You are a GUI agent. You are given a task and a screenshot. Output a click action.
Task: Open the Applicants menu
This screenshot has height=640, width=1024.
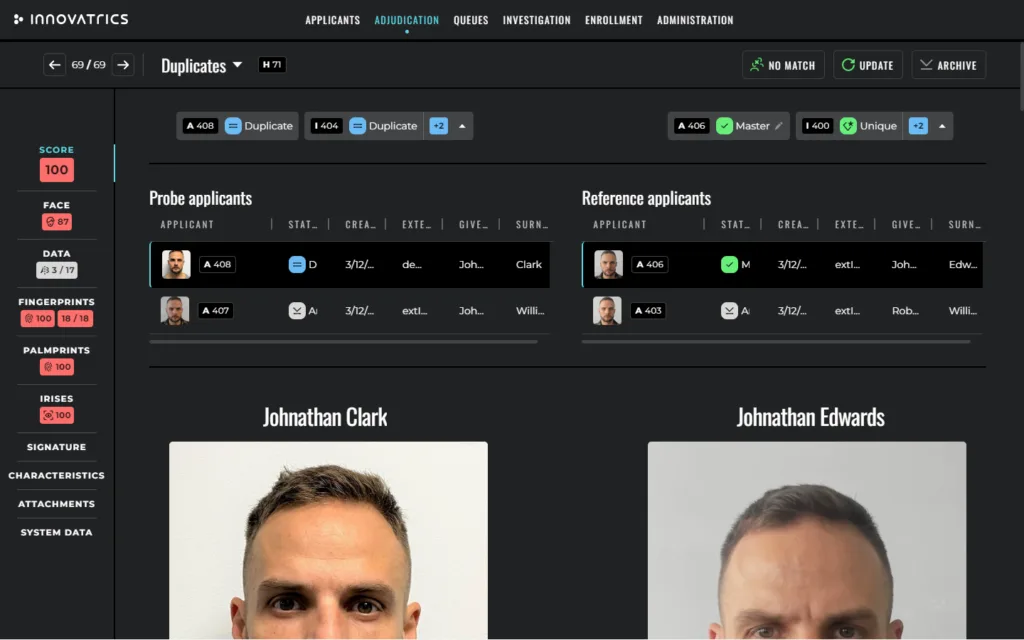point(332,20)
